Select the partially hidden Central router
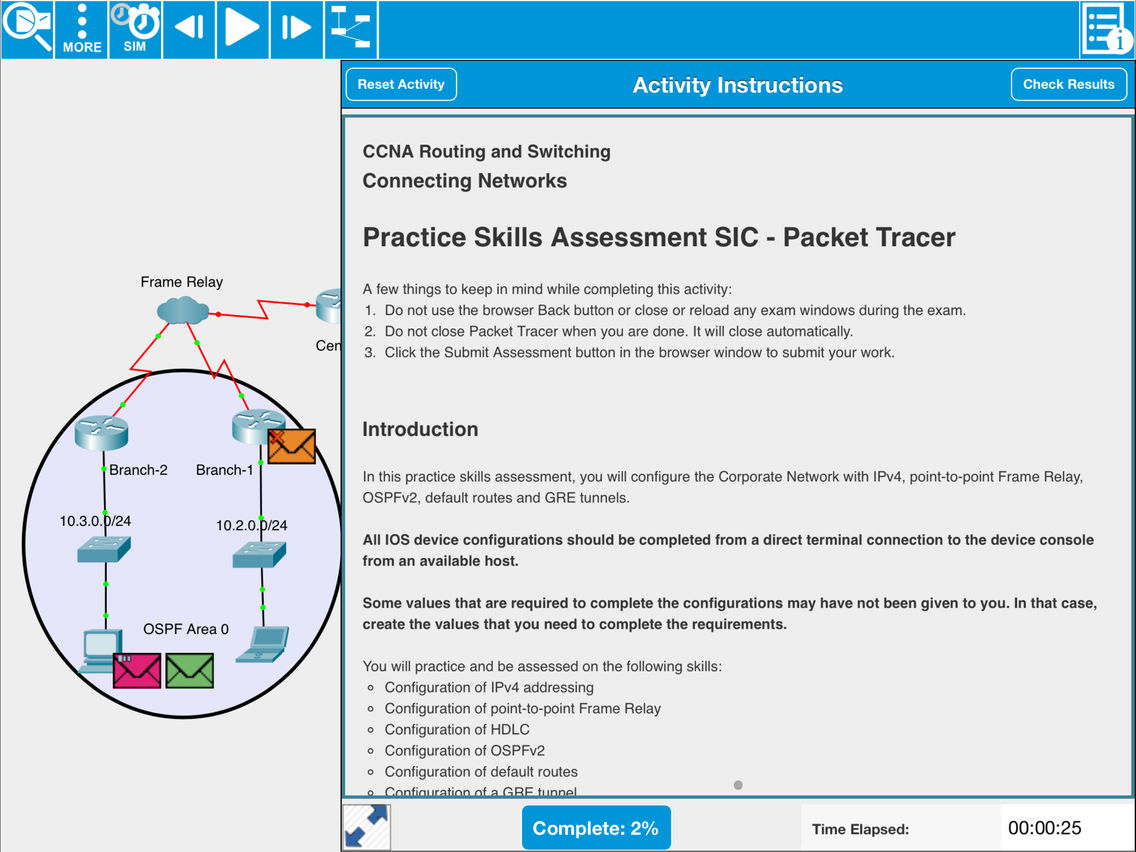The image size is (1136, 852). tap(329, 306)
